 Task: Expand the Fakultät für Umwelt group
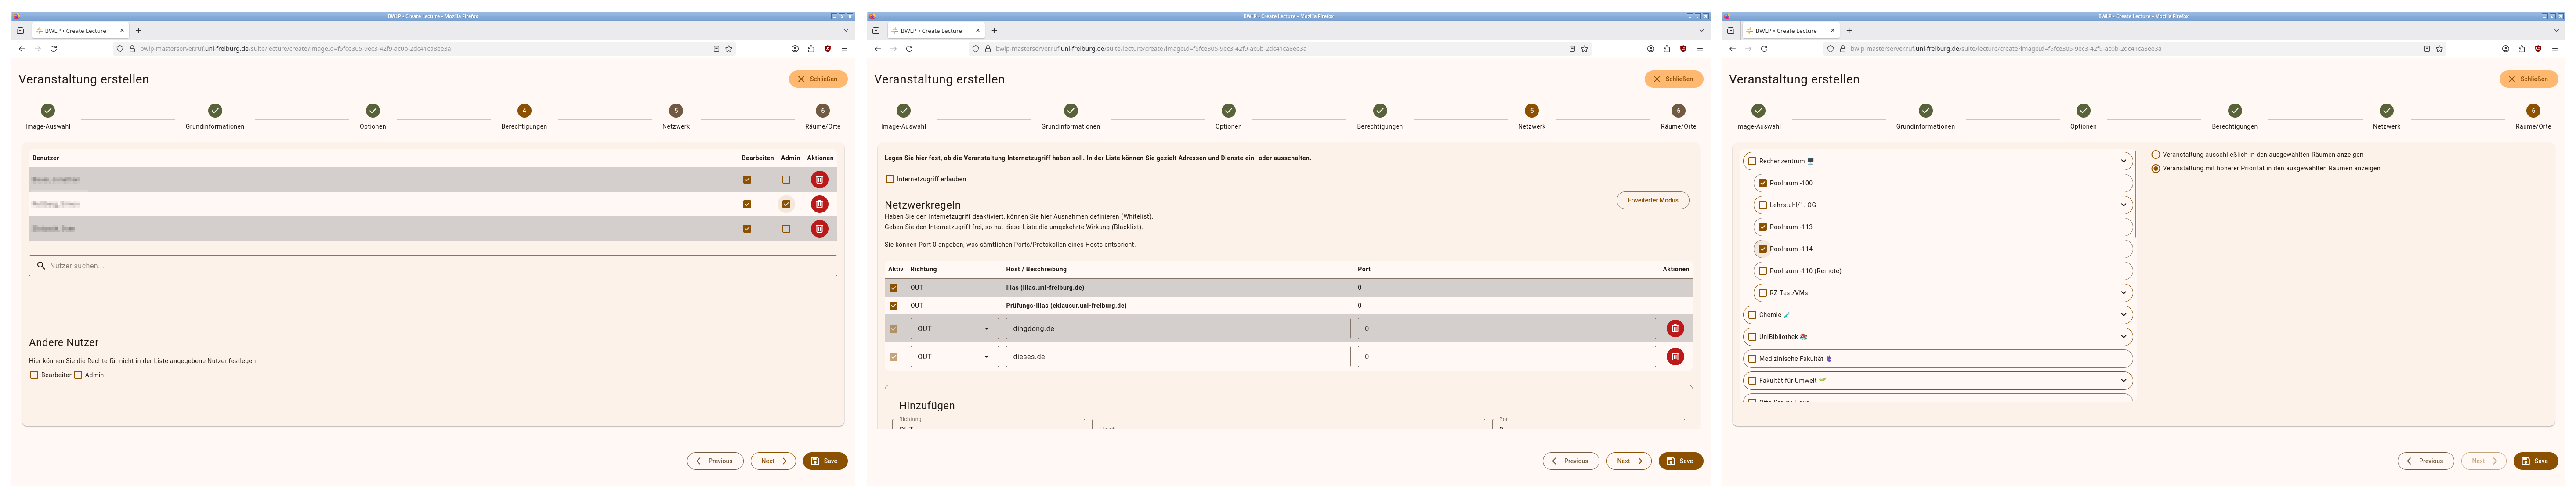[2123, 381]
